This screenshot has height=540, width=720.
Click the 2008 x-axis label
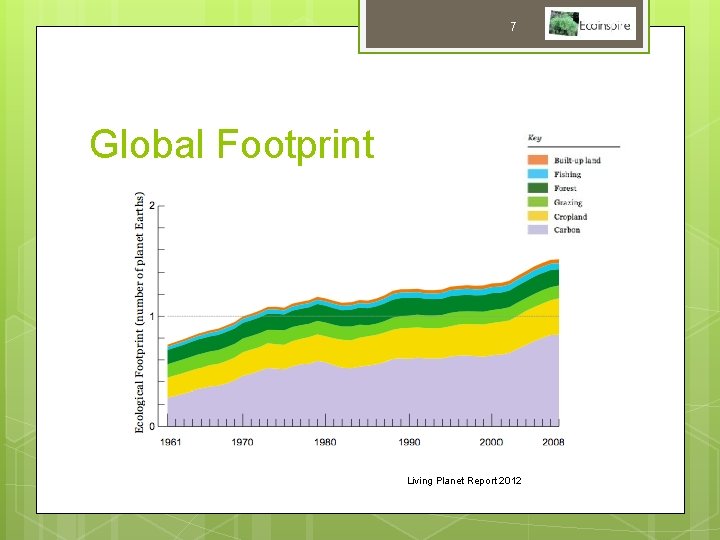553,442
